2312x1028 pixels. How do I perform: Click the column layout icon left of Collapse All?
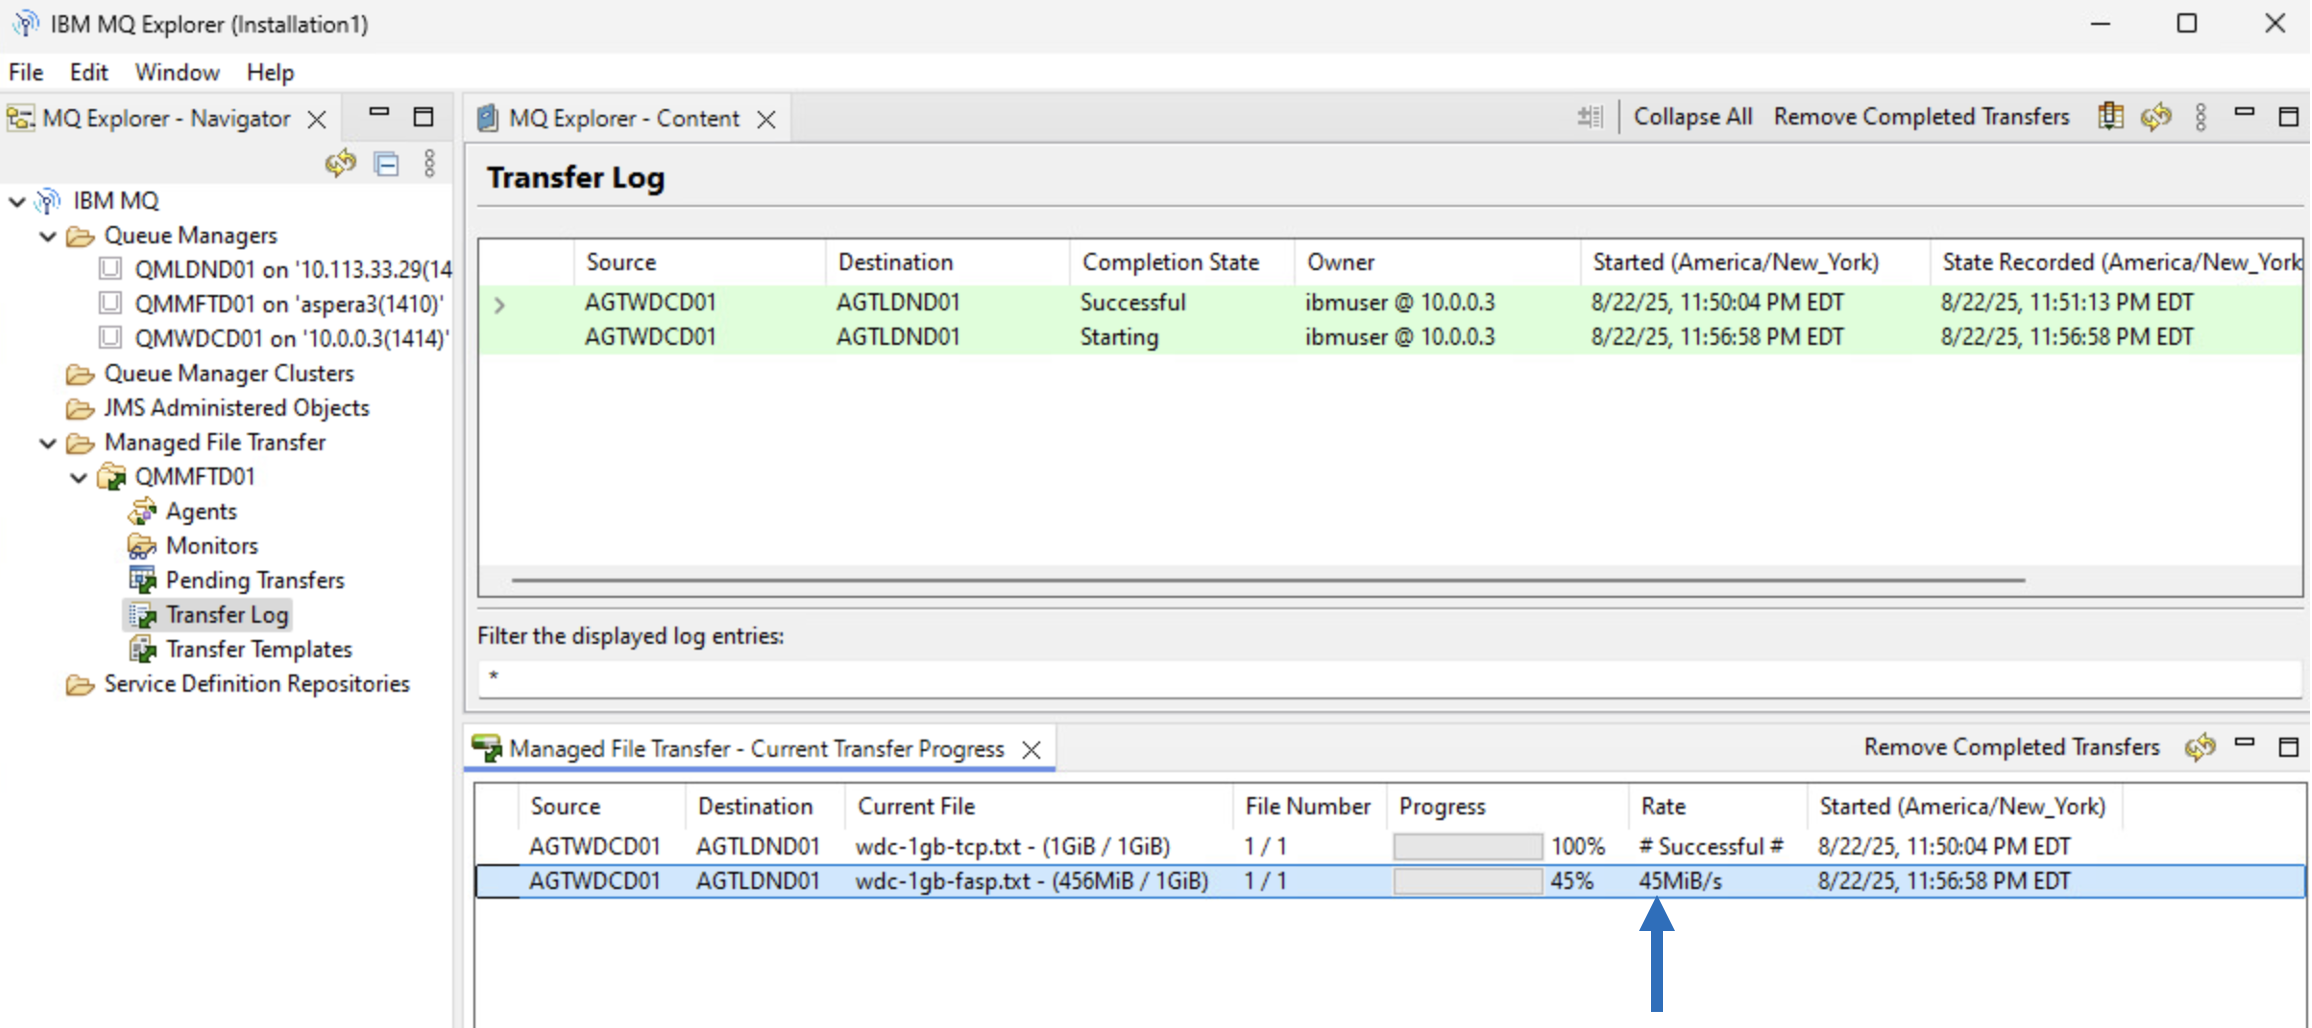click(1590, 117)
